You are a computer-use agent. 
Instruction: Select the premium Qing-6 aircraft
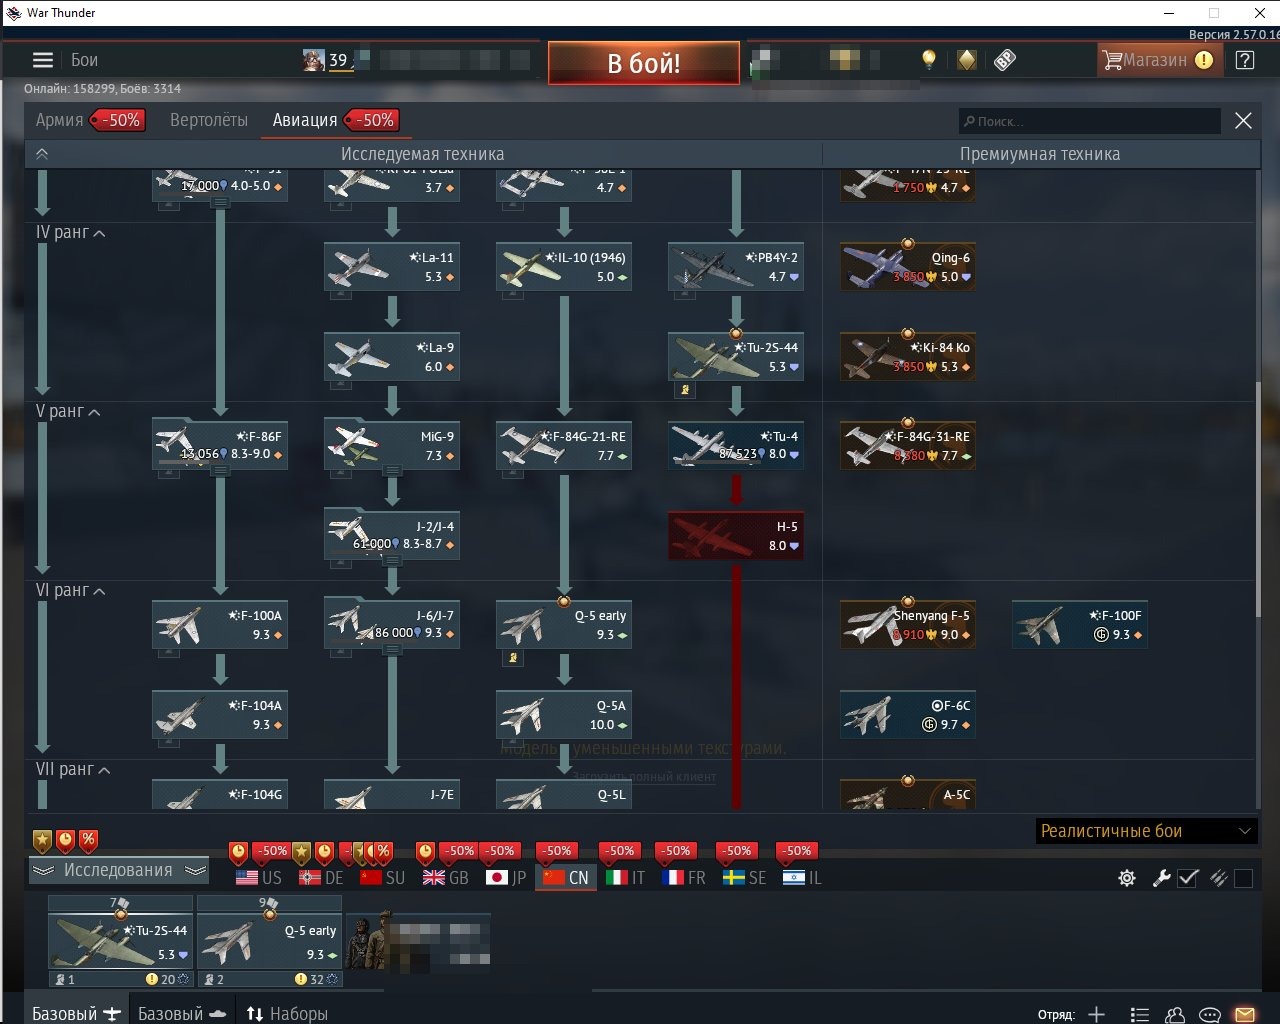pyautogui.click(x=908, y=267)
